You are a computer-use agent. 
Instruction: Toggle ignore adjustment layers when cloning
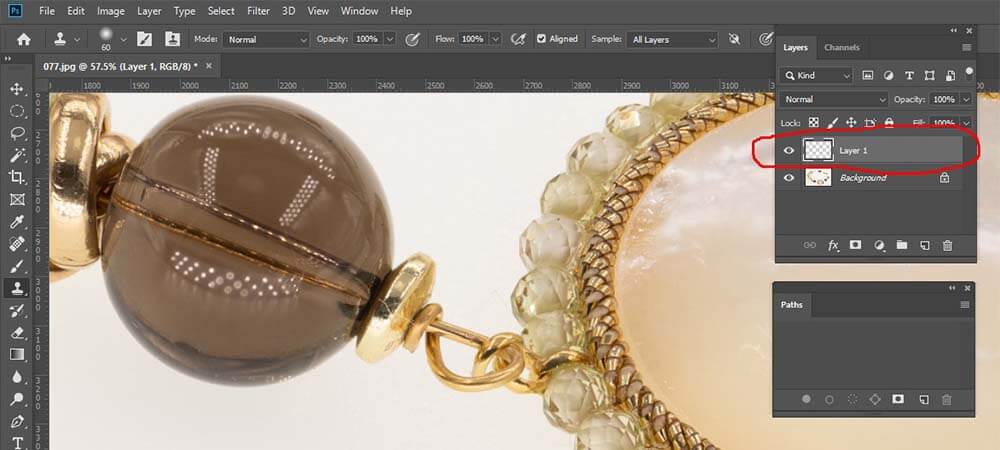click(735, 40)
